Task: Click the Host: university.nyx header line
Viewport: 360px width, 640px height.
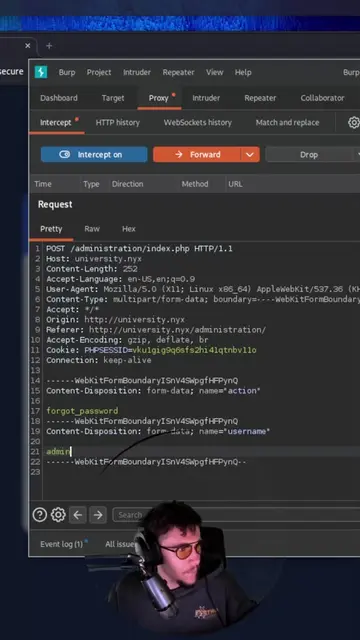Action: coord(94,259)
